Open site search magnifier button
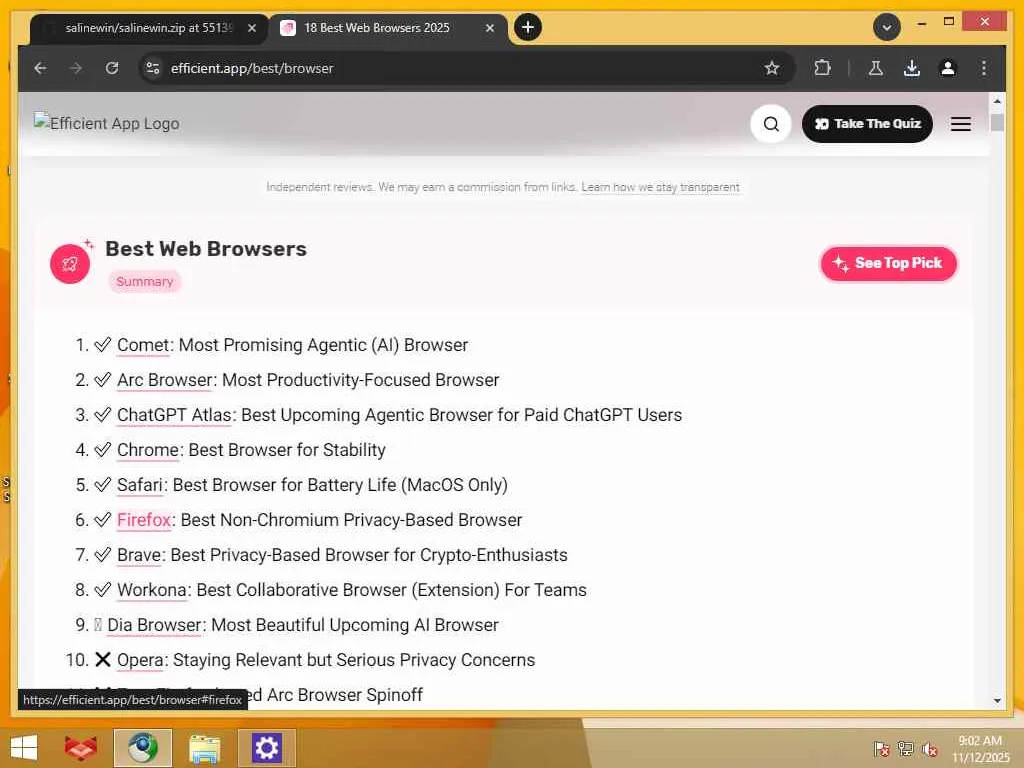Image resolution: width=1024 pixels, height=768 pixels. point(771,124)
